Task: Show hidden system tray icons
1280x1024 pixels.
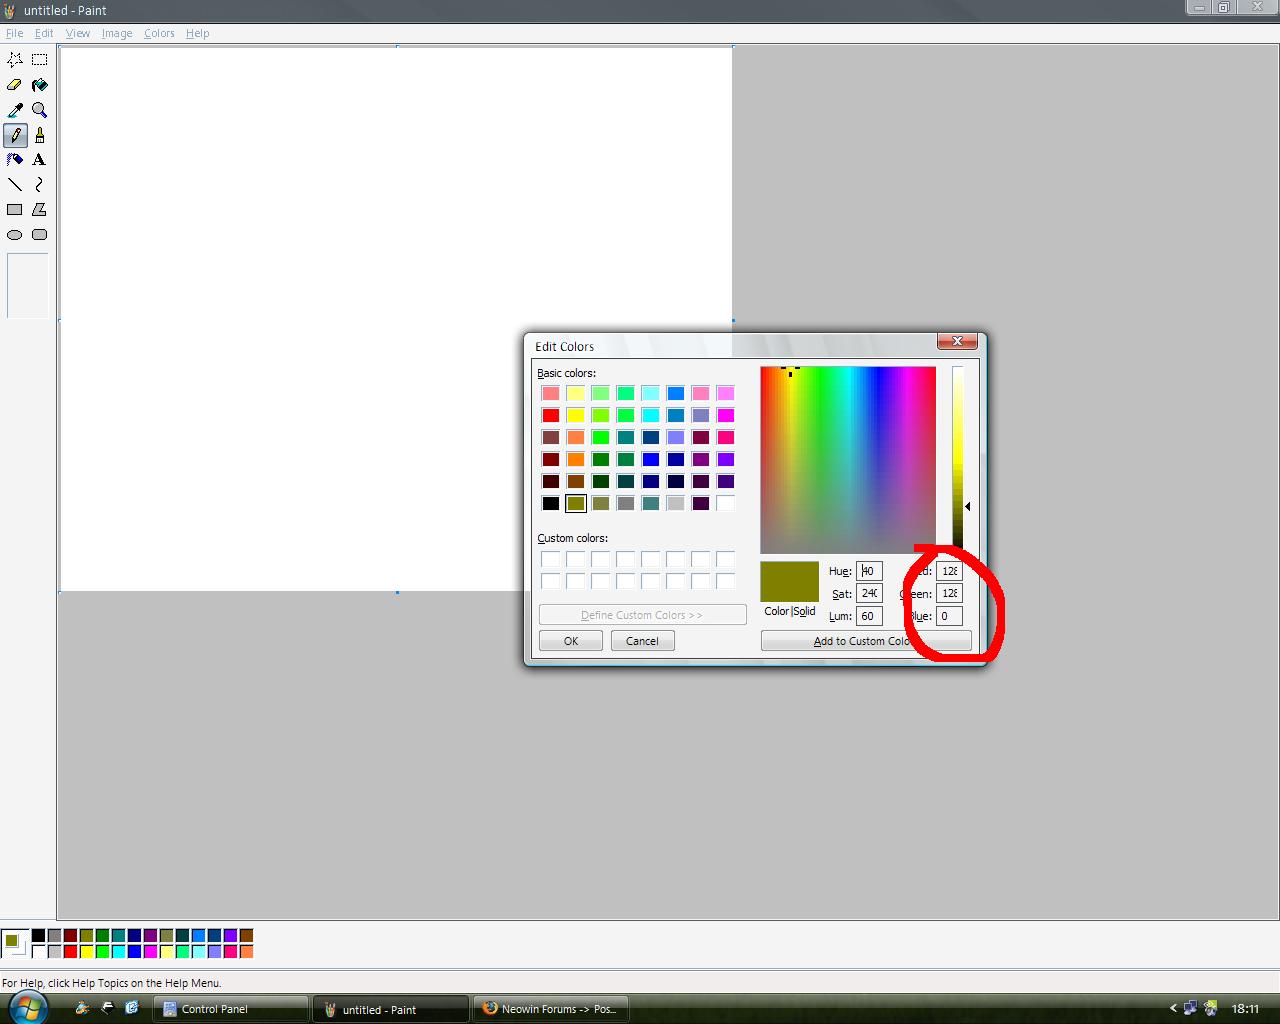Action: [x=1173, y=1008]
